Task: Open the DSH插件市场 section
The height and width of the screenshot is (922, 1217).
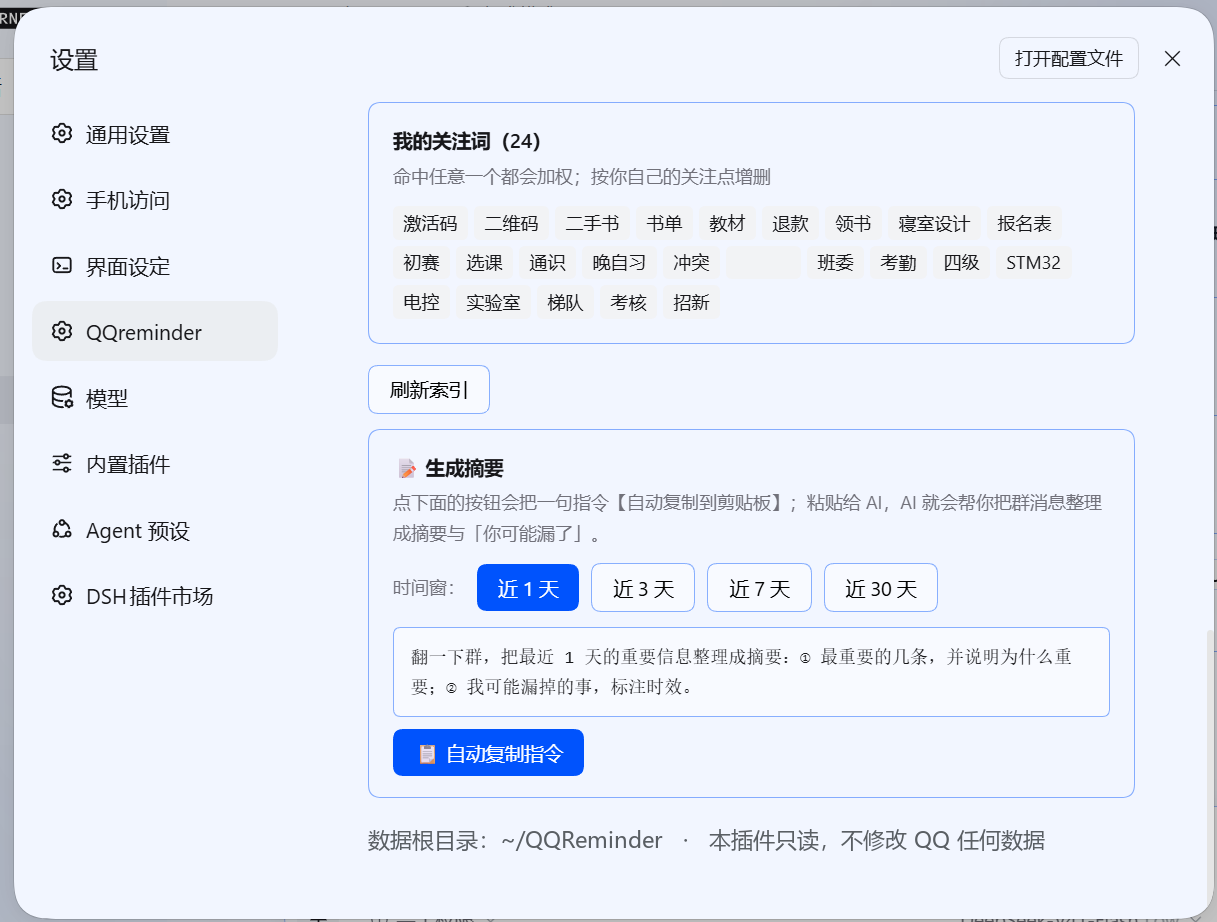Action: click(x=155, y=596)
